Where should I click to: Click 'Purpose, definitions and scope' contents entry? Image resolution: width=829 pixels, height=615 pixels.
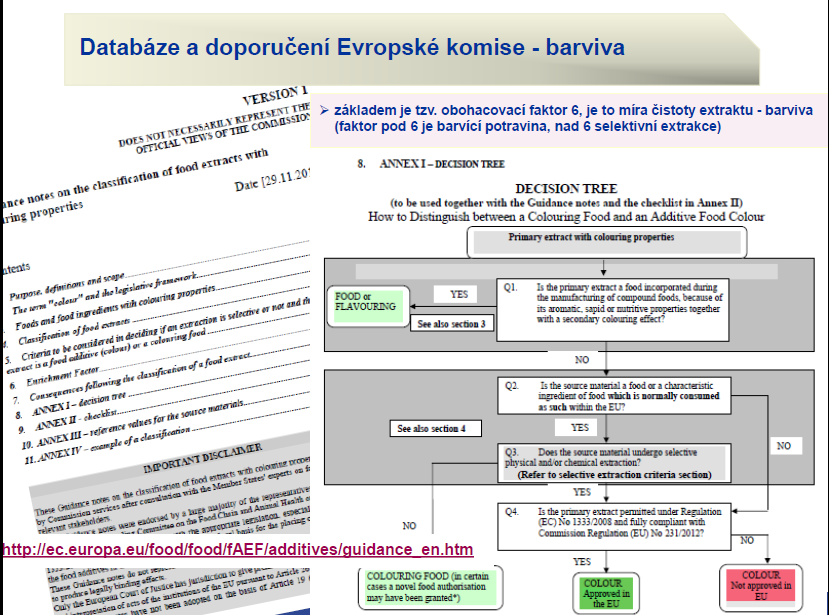tap(67, 286)
